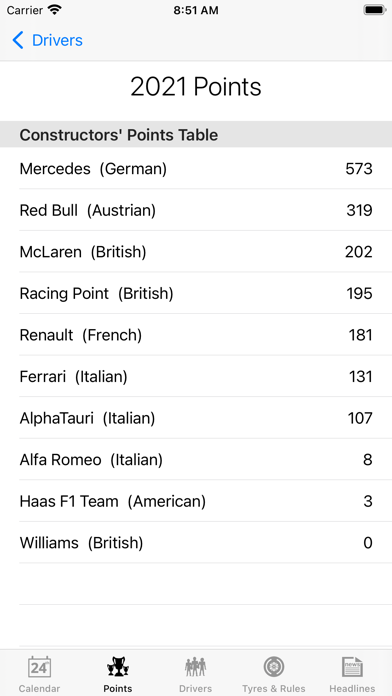The width and height of the screenshot is (392, 696).
Task: Select the Ferrari (Italian) row
Action: coord(196,376)
